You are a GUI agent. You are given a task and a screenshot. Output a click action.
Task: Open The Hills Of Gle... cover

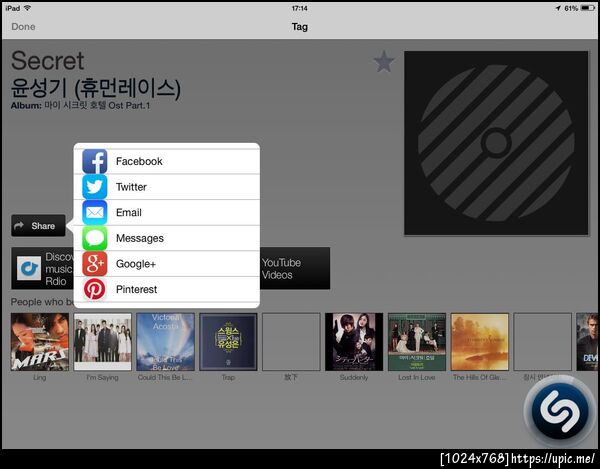(479, 342)
